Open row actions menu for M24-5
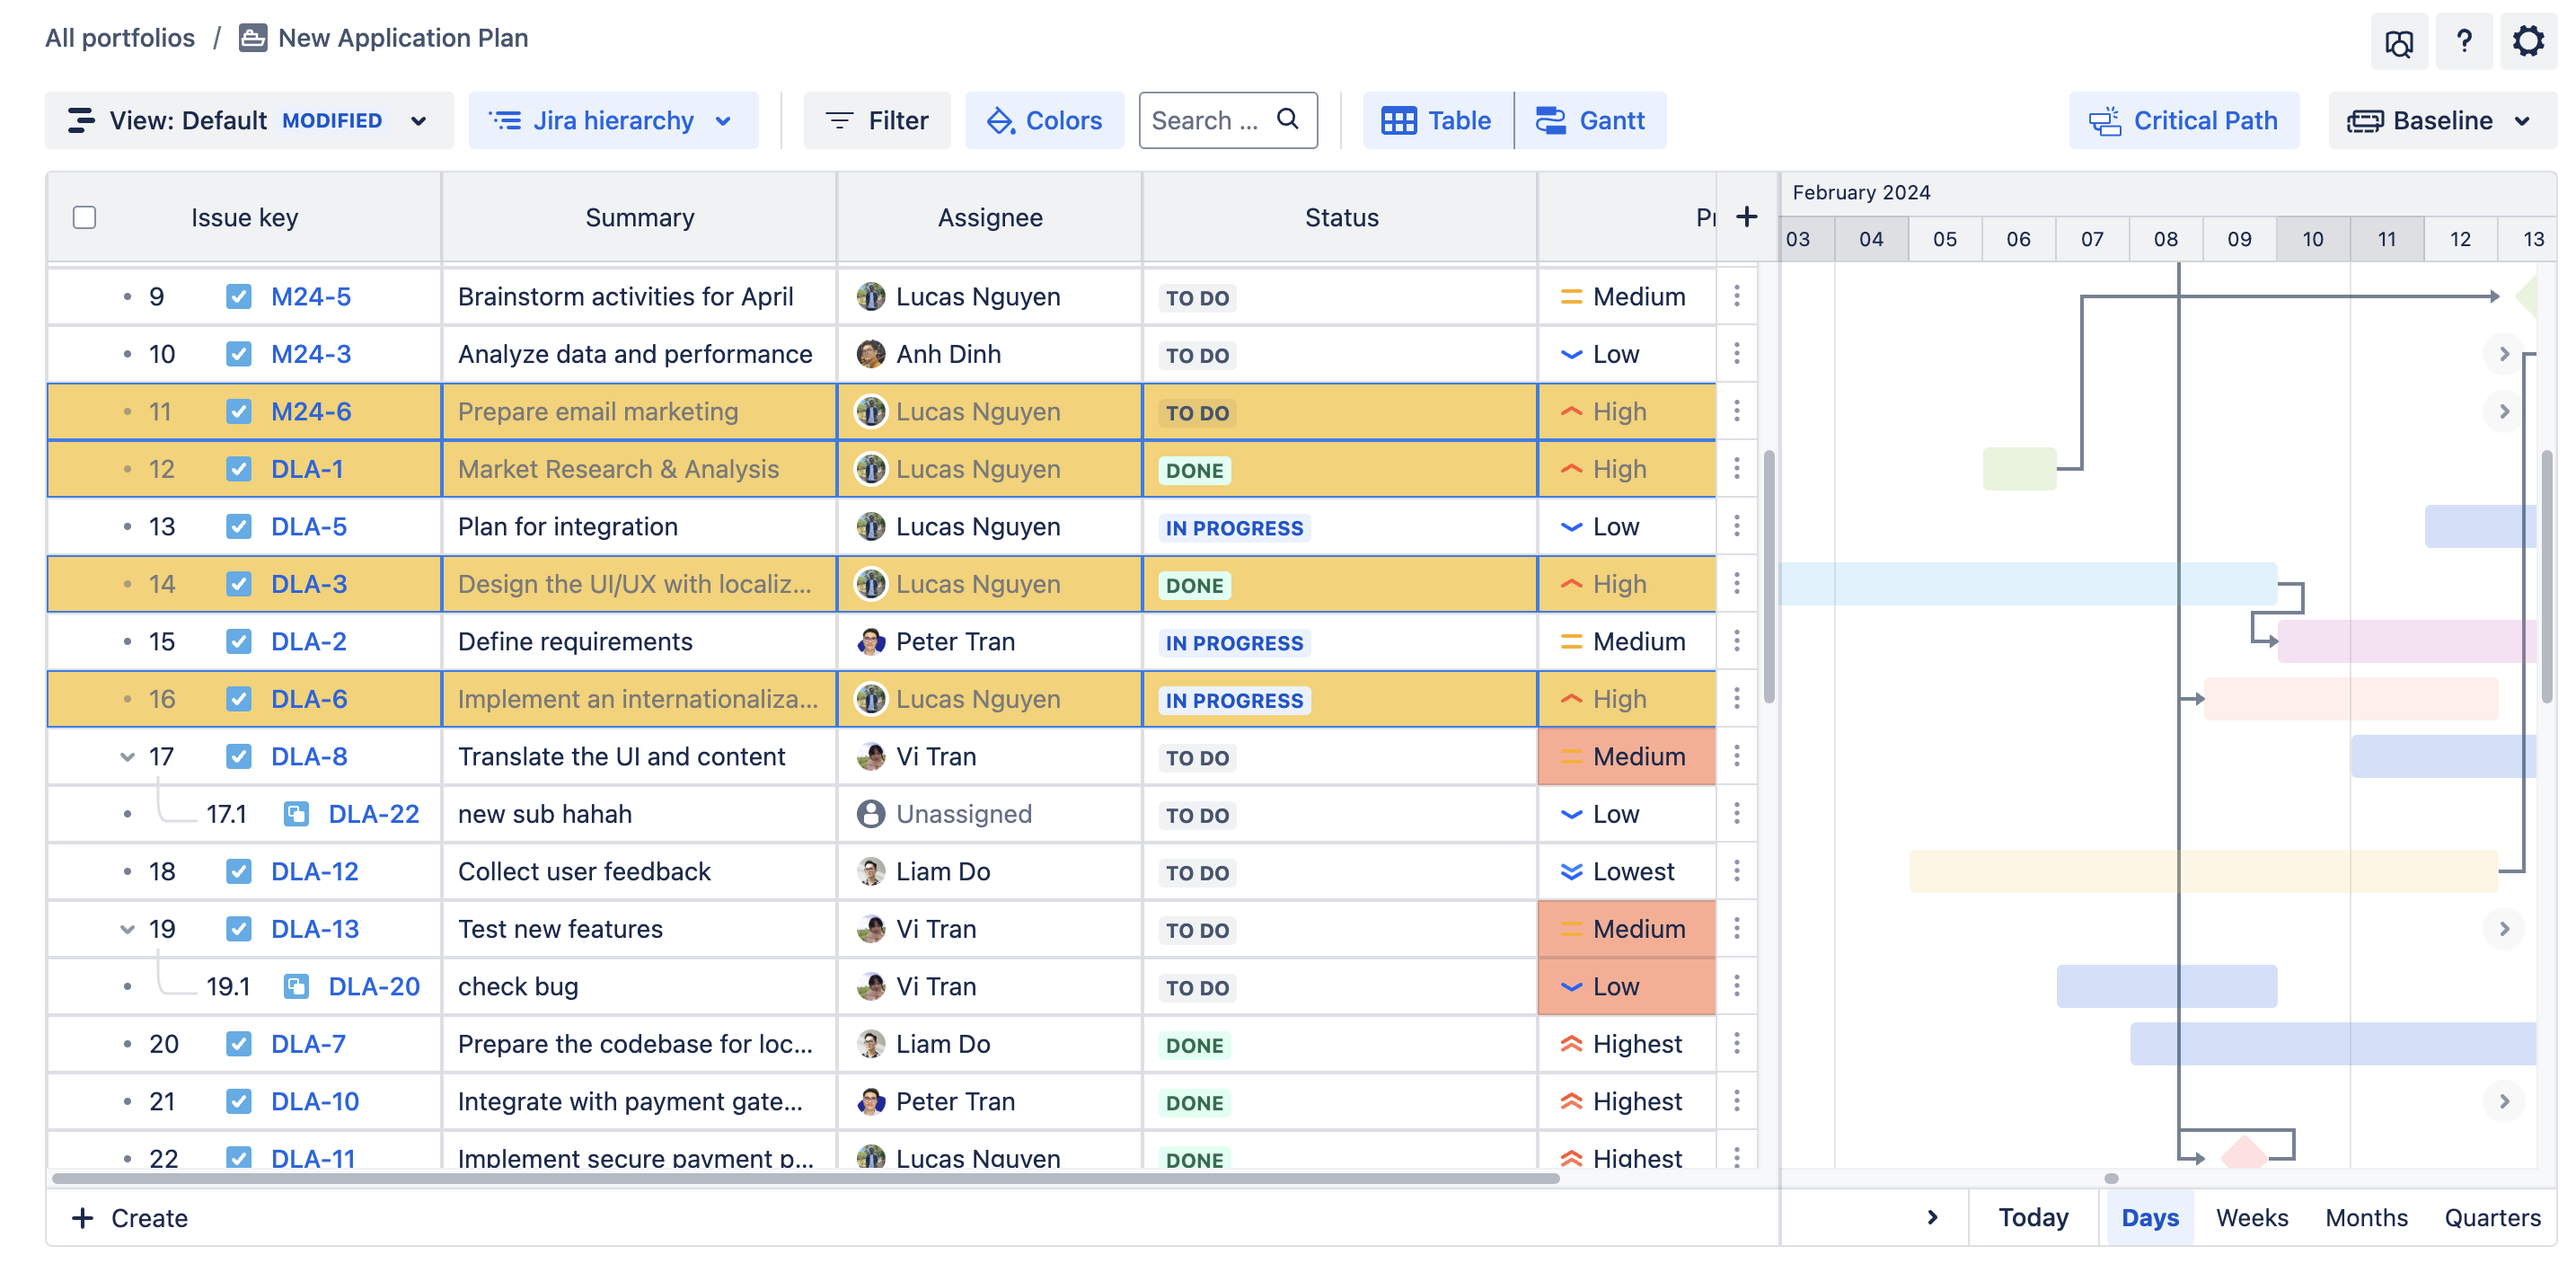Screen dimensions: 2576x1281 point(1736,296)
